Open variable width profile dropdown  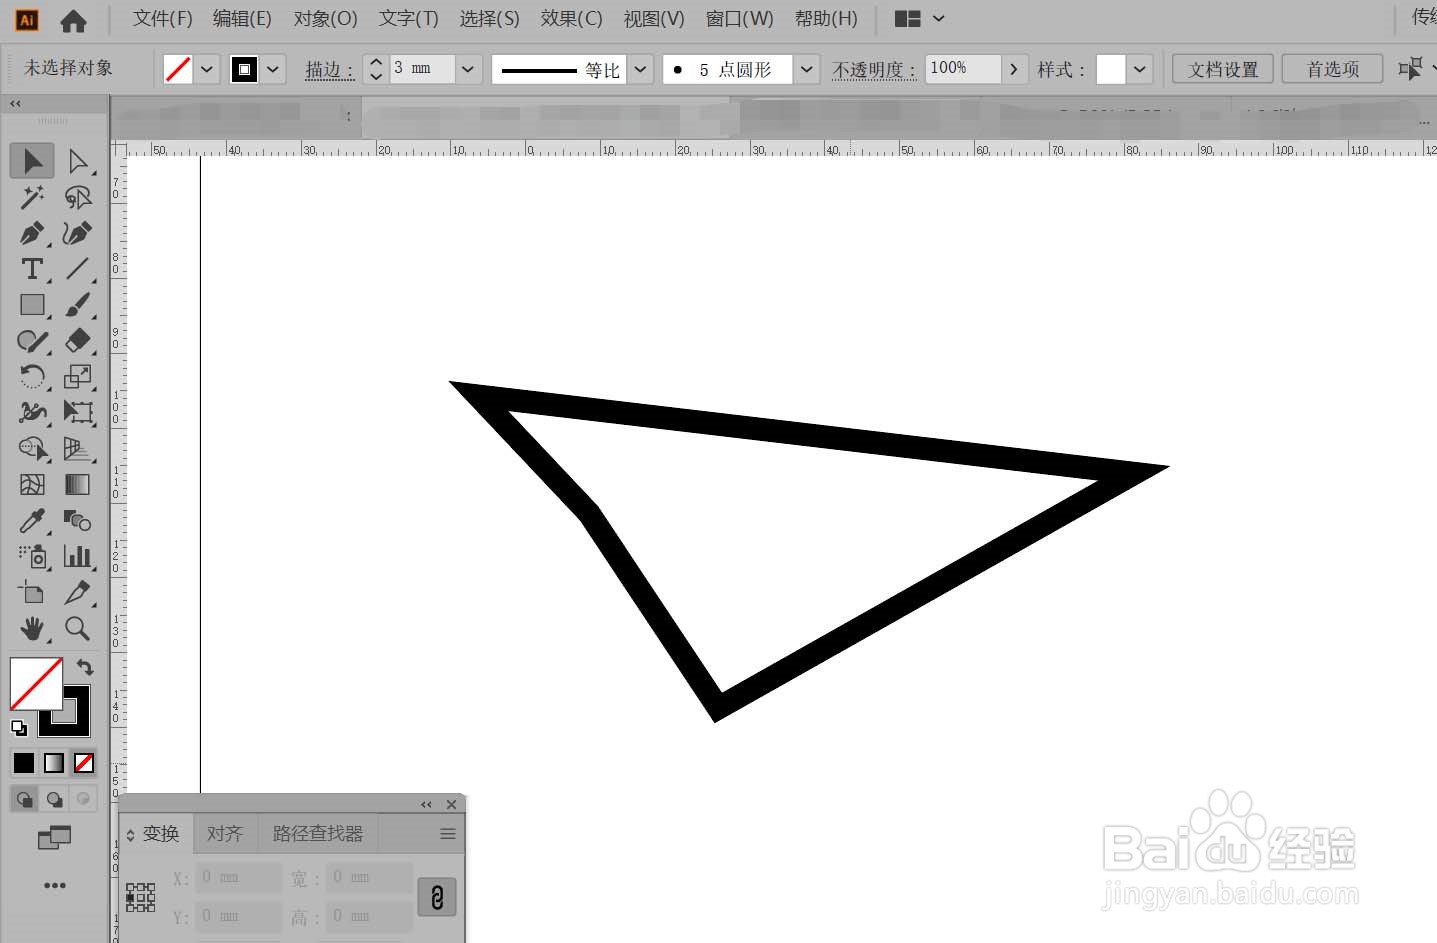coord(641,69)
